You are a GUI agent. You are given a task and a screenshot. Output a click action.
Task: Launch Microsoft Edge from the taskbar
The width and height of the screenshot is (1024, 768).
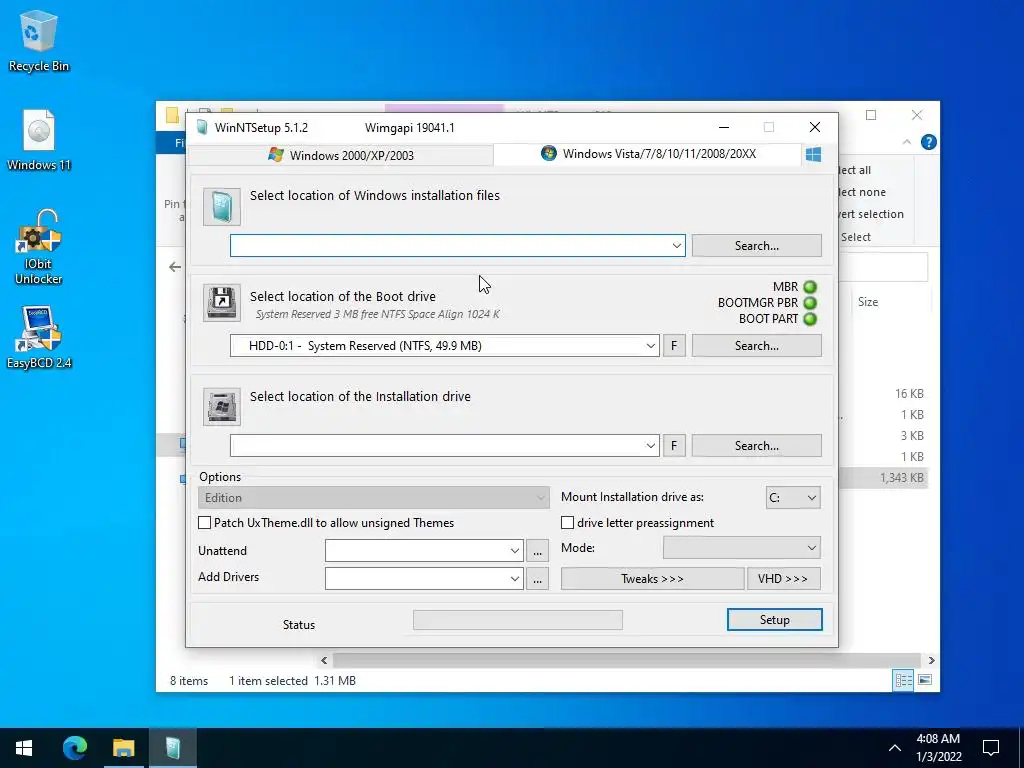pyautogui.click(x=74, y=748)
